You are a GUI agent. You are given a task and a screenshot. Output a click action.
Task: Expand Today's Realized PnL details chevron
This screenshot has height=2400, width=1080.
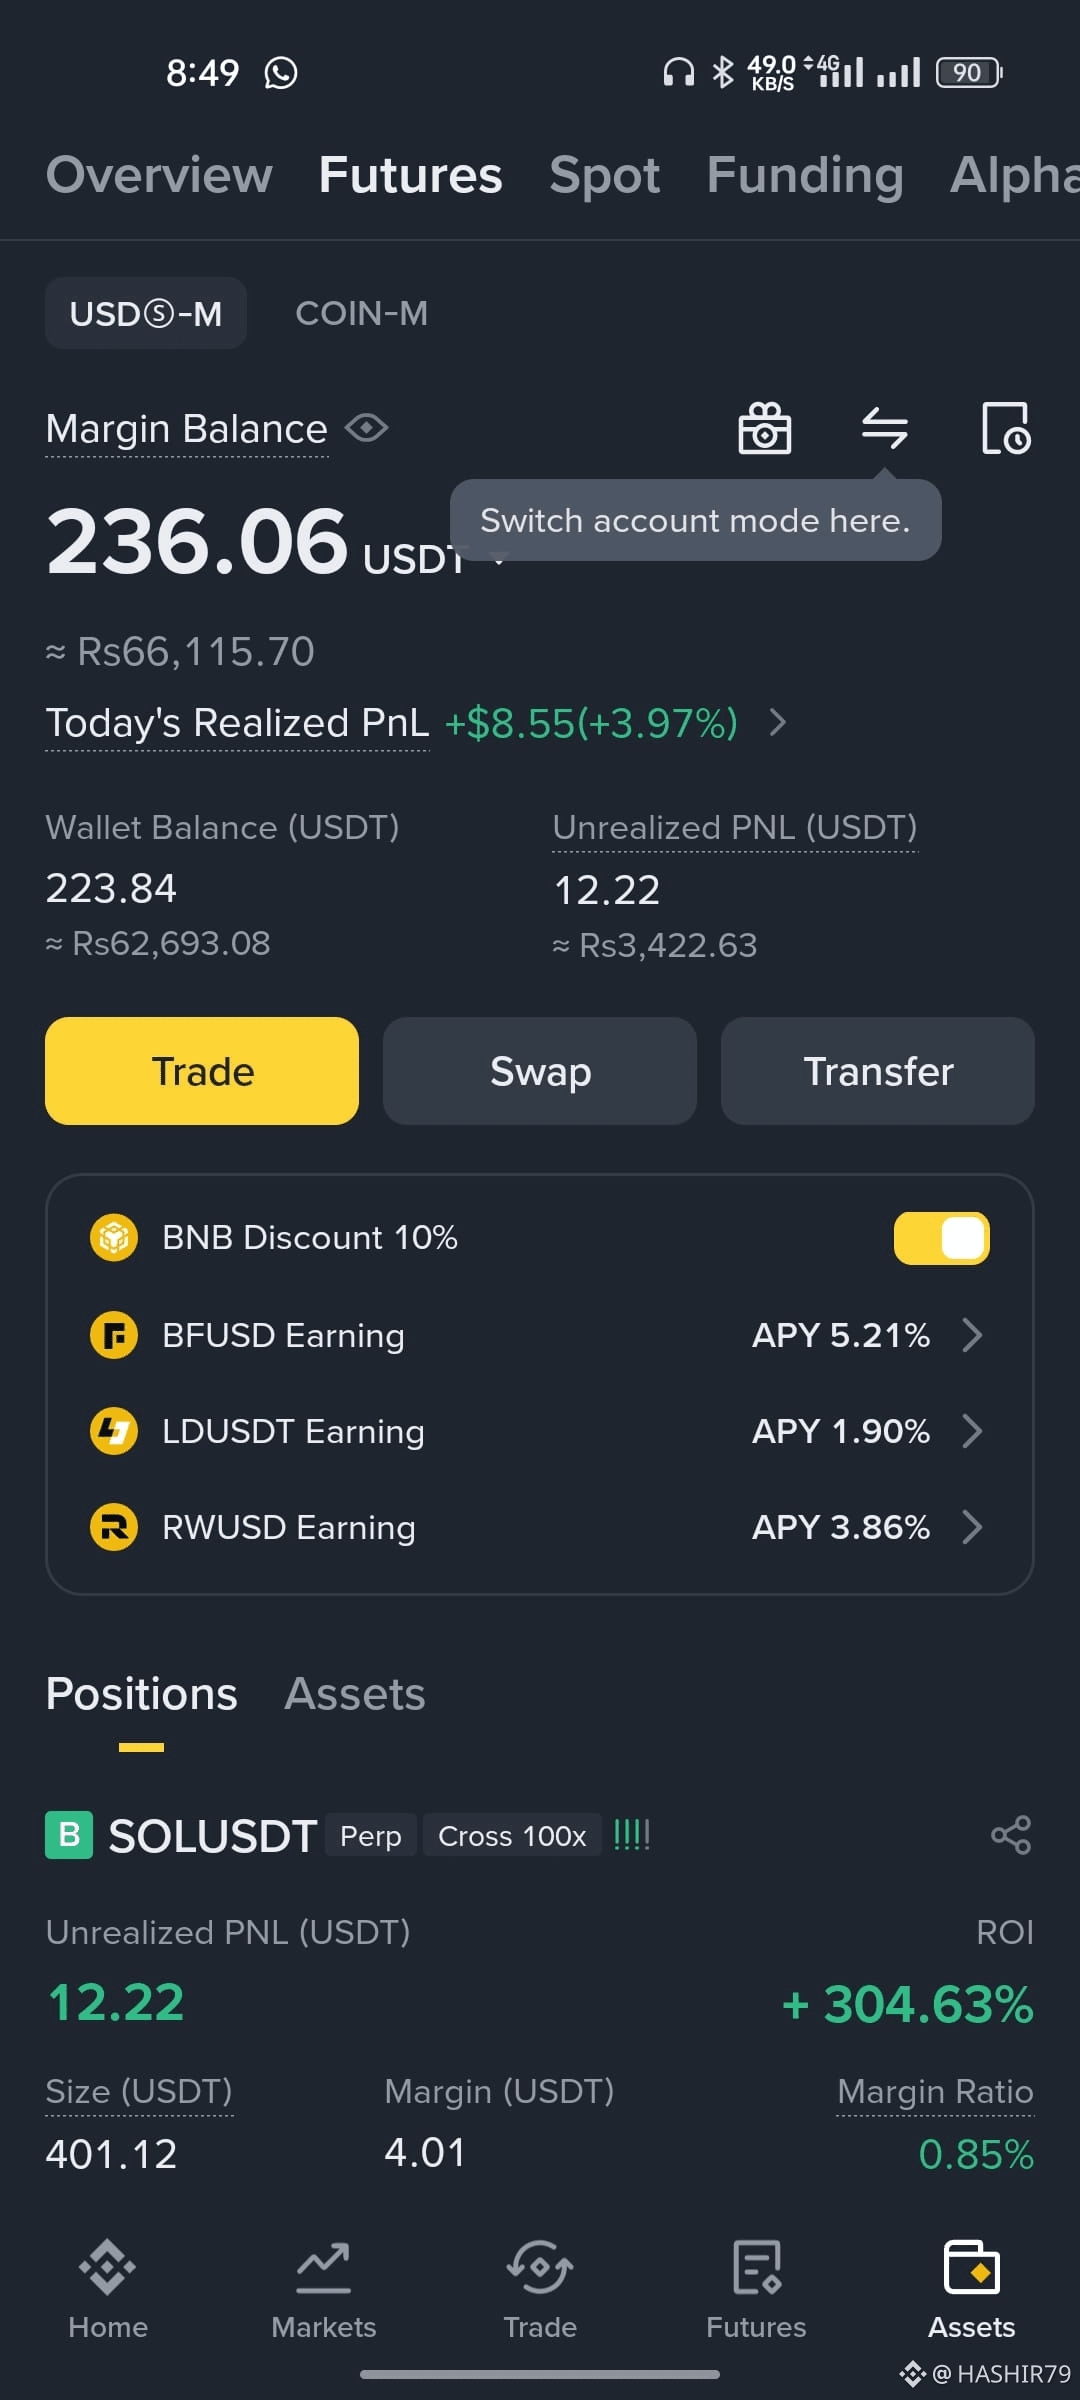778,722
